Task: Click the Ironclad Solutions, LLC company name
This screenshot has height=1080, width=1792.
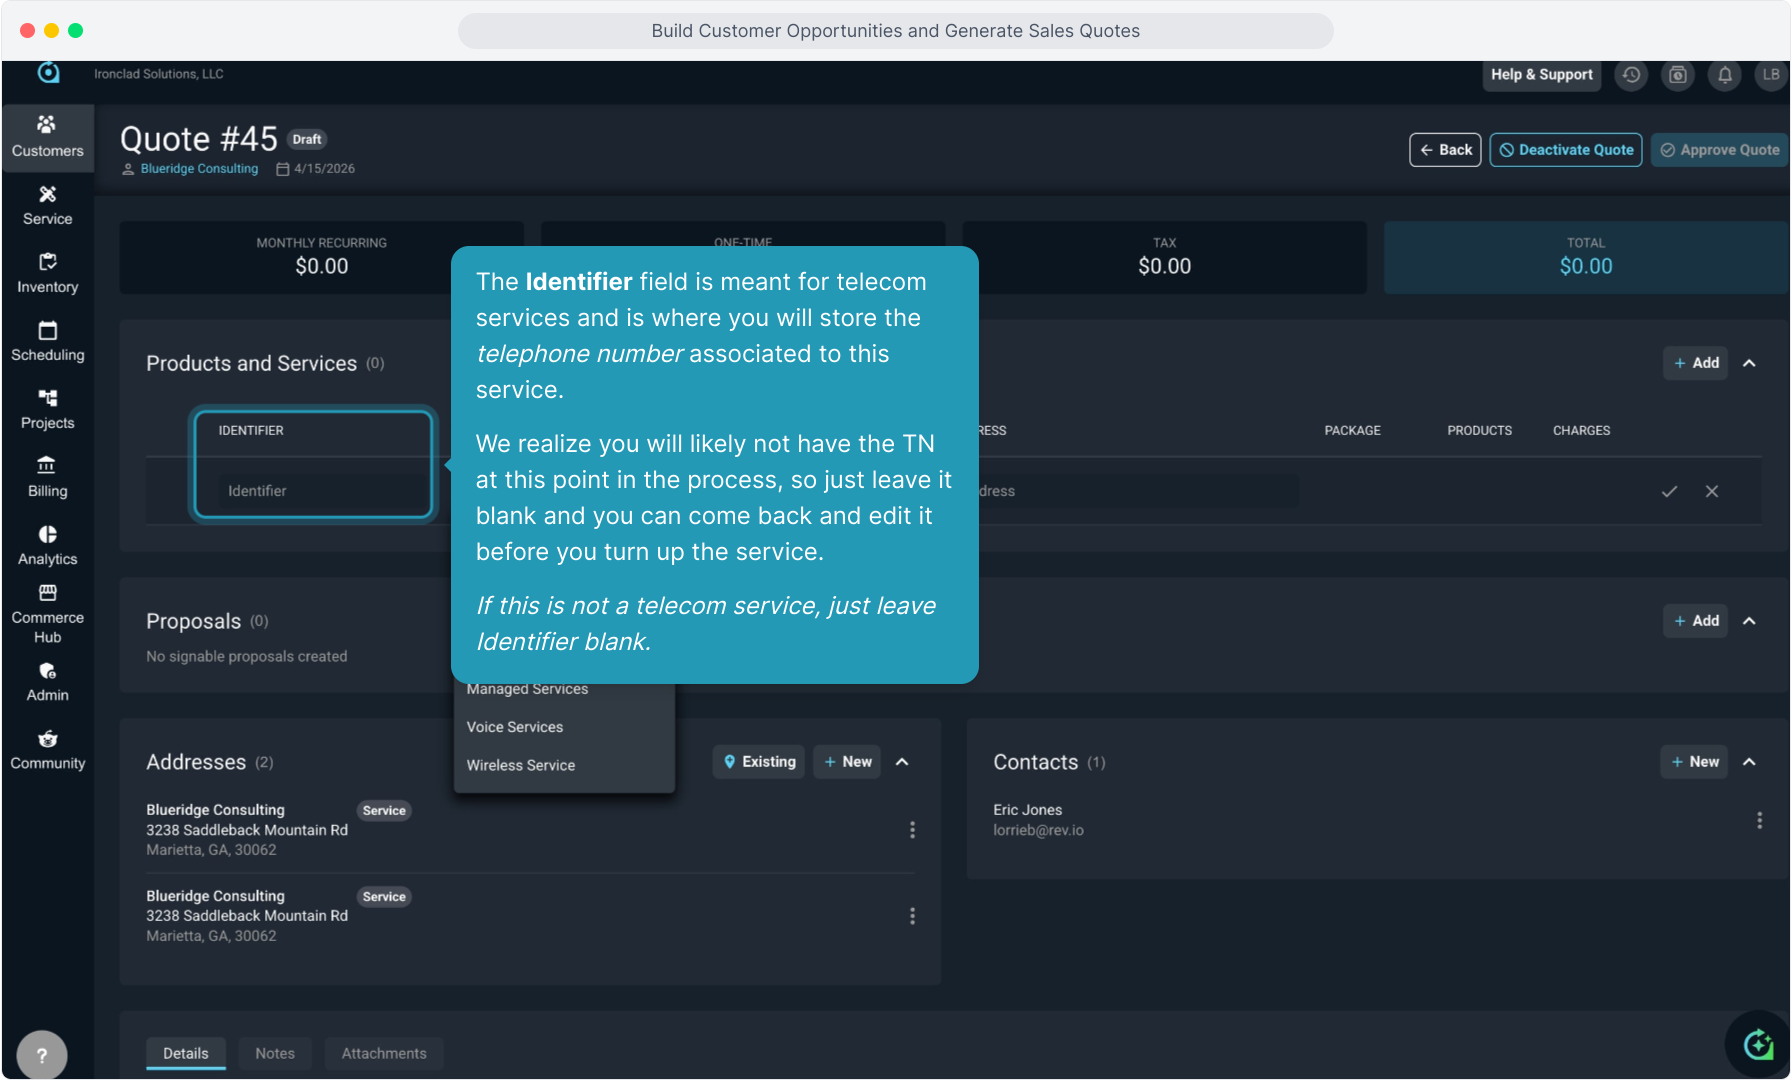Action: coord(158,74)
